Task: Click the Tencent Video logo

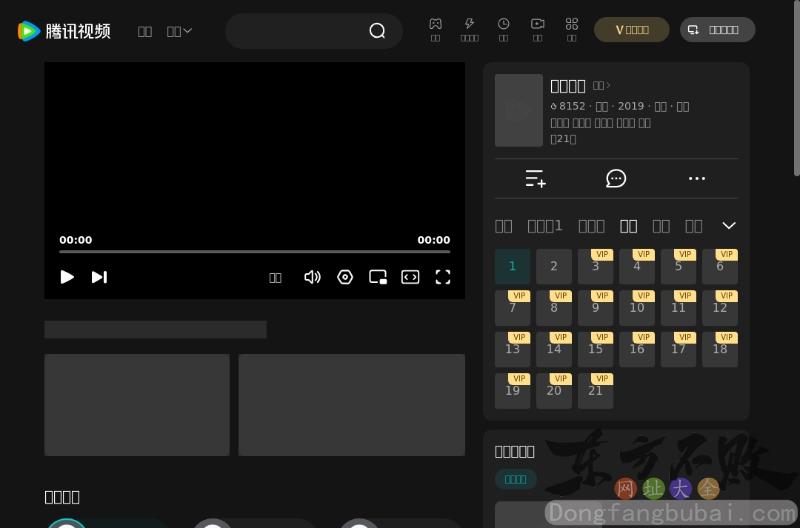Action: [x=64, y=31]
